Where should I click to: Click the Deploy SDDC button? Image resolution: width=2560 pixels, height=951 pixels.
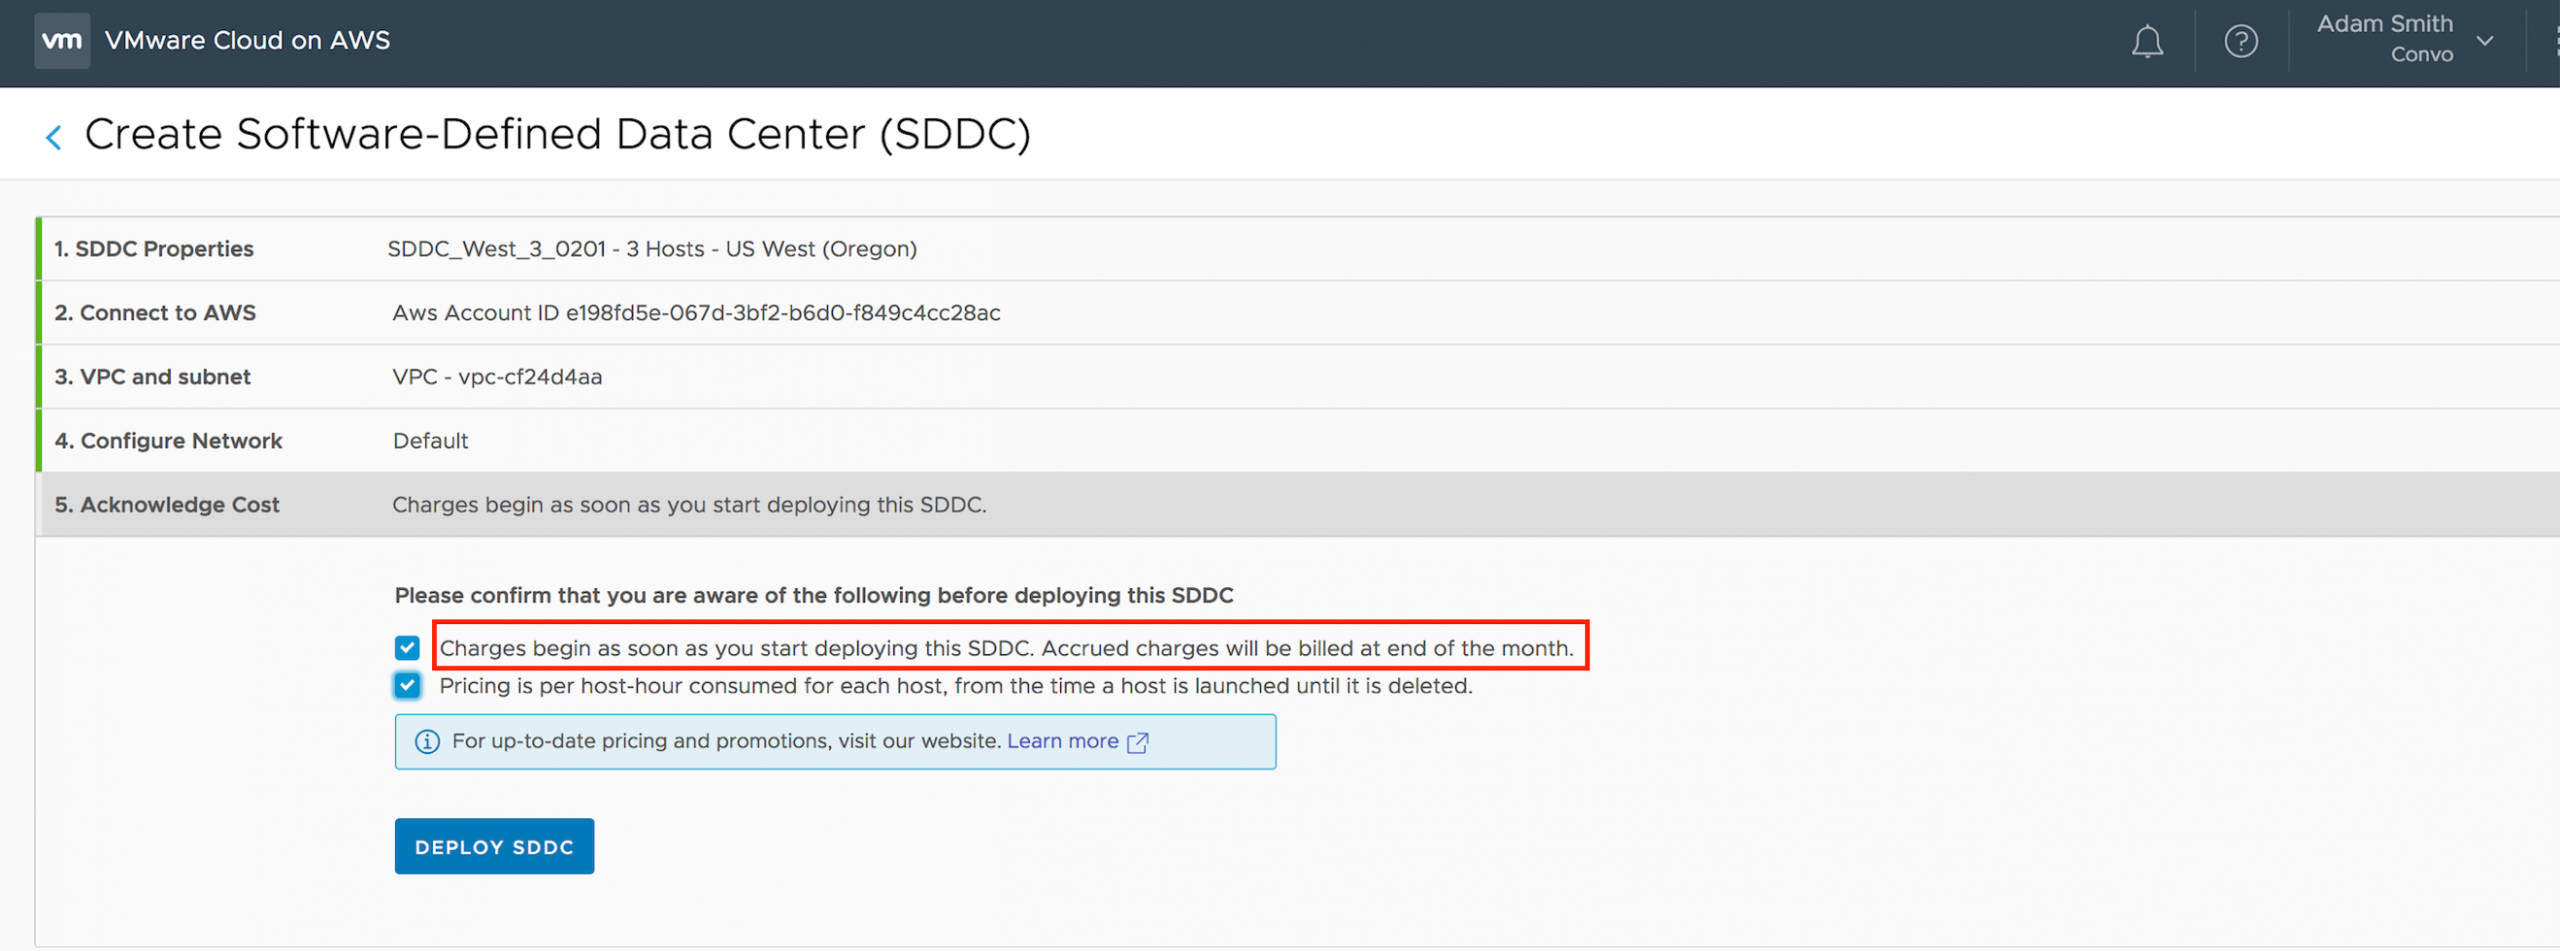(x=494, y=847)
